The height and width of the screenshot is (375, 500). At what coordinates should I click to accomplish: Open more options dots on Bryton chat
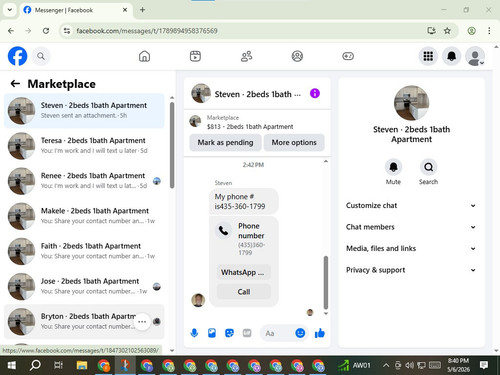[x=142, y=322]
